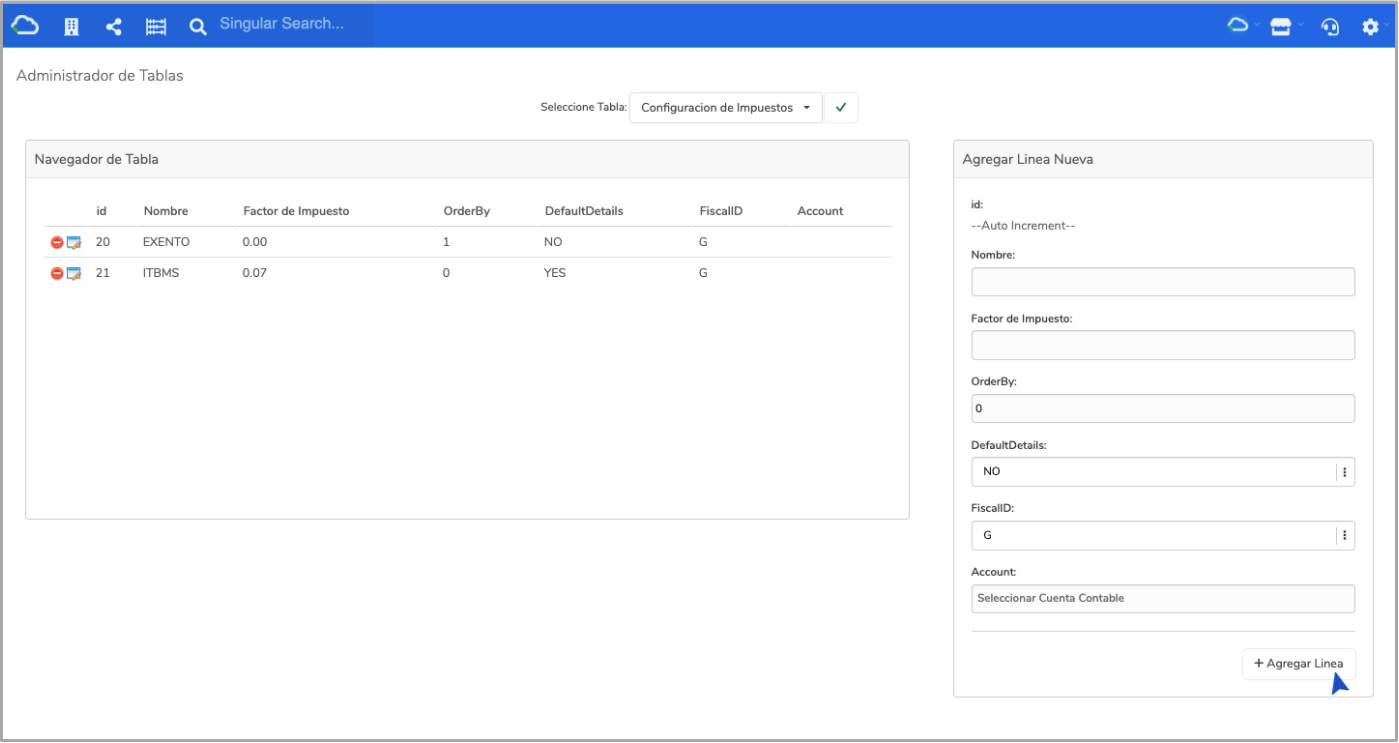Click the DefaultDetails column header
The height and width of the screenshot is (743, 1399).
point(584,211)
